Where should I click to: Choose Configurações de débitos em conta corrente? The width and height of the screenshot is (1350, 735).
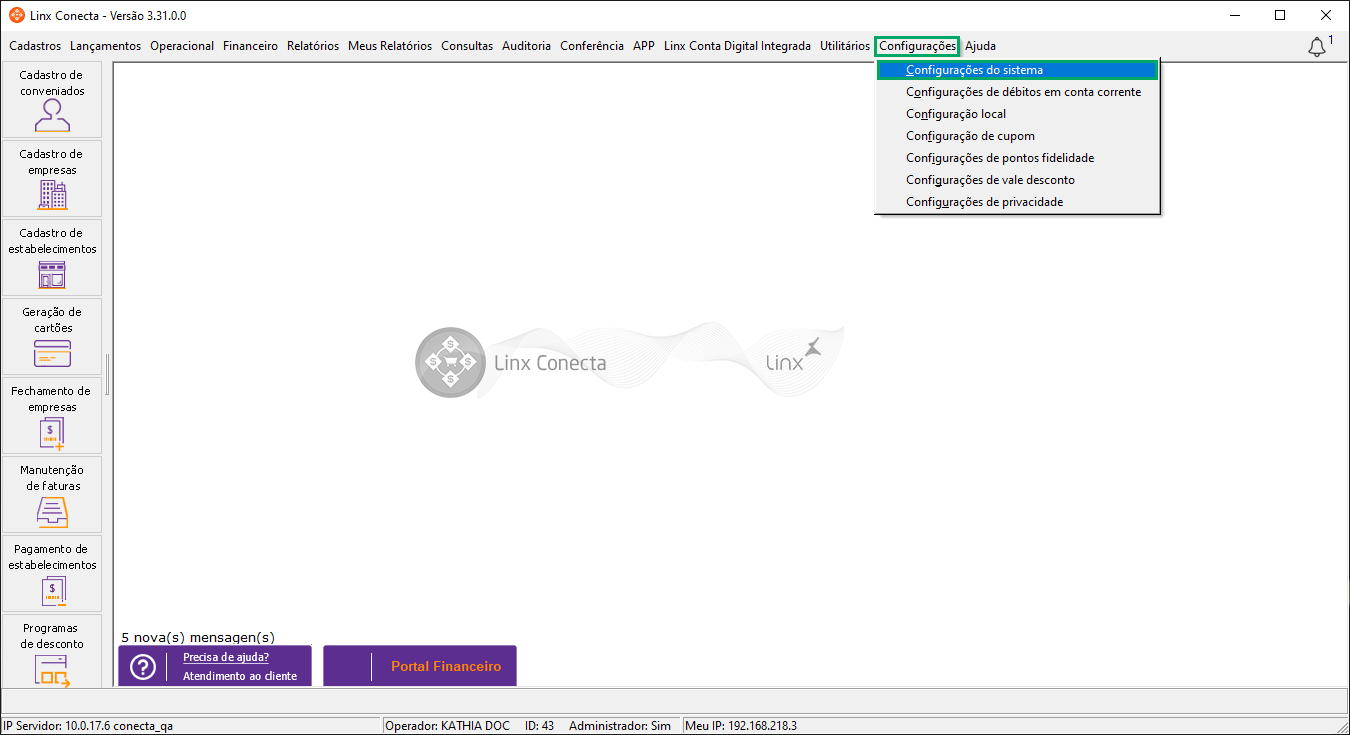click(x=1017, y=92)
